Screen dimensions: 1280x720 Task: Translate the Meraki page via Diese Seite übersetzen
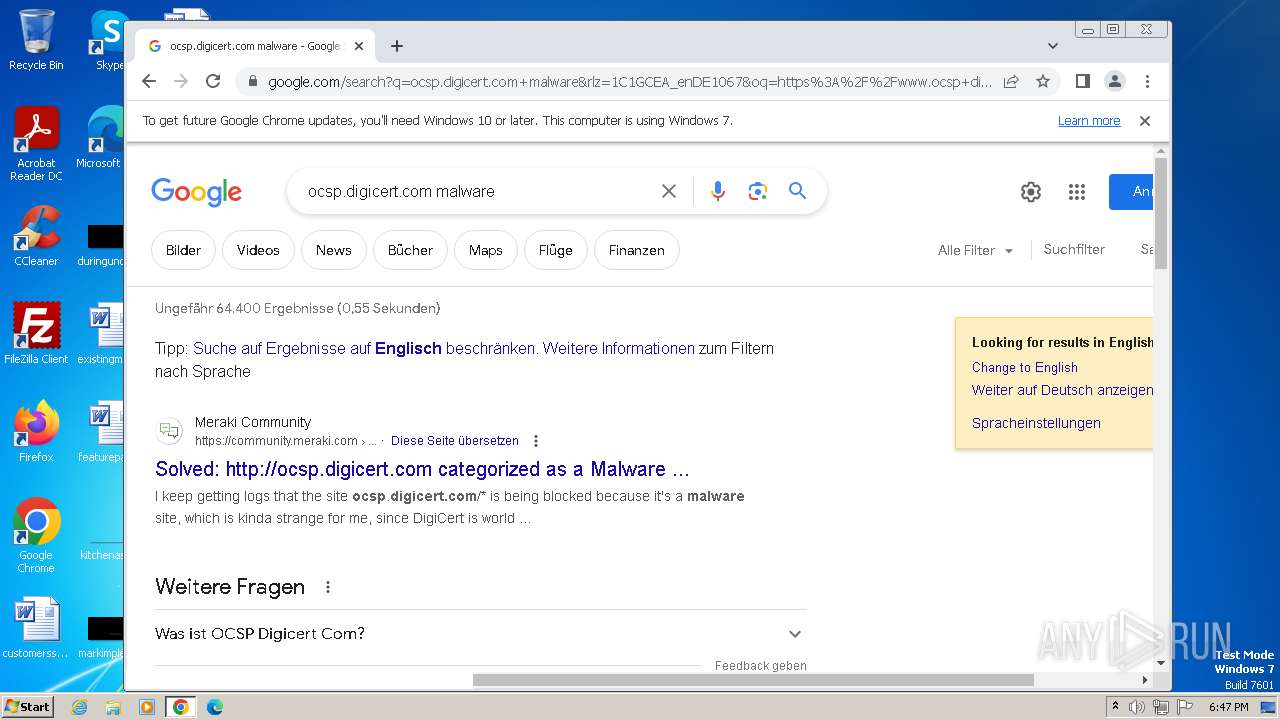(454, 440)
